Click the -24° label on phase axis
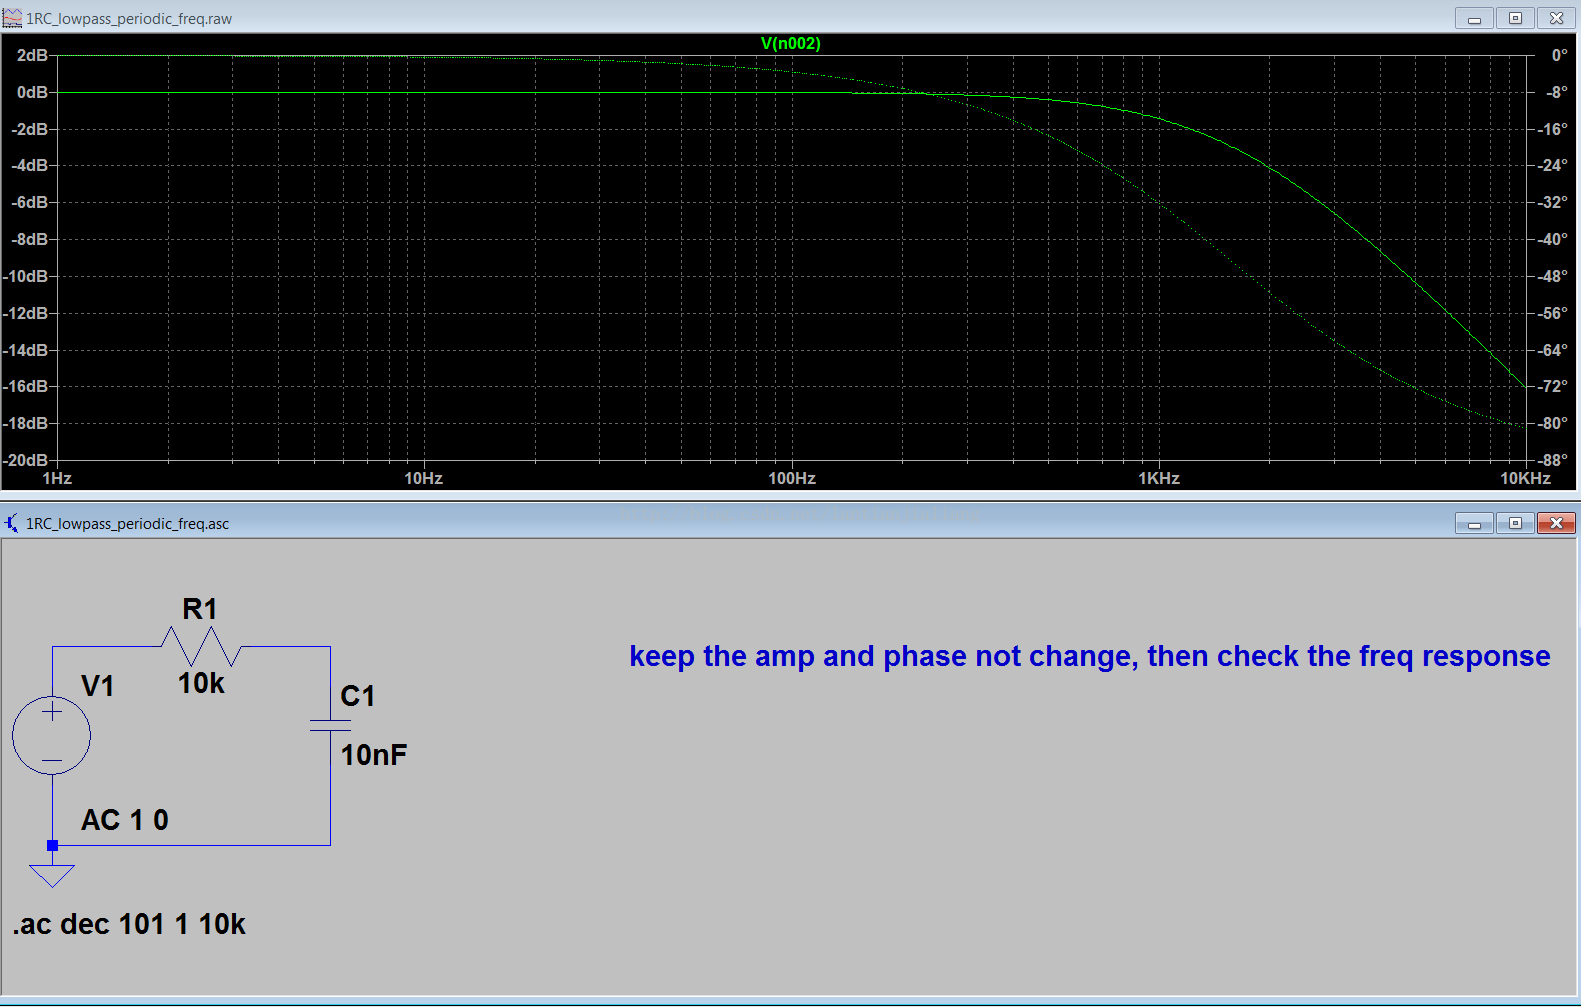 tap(1553, 165)
